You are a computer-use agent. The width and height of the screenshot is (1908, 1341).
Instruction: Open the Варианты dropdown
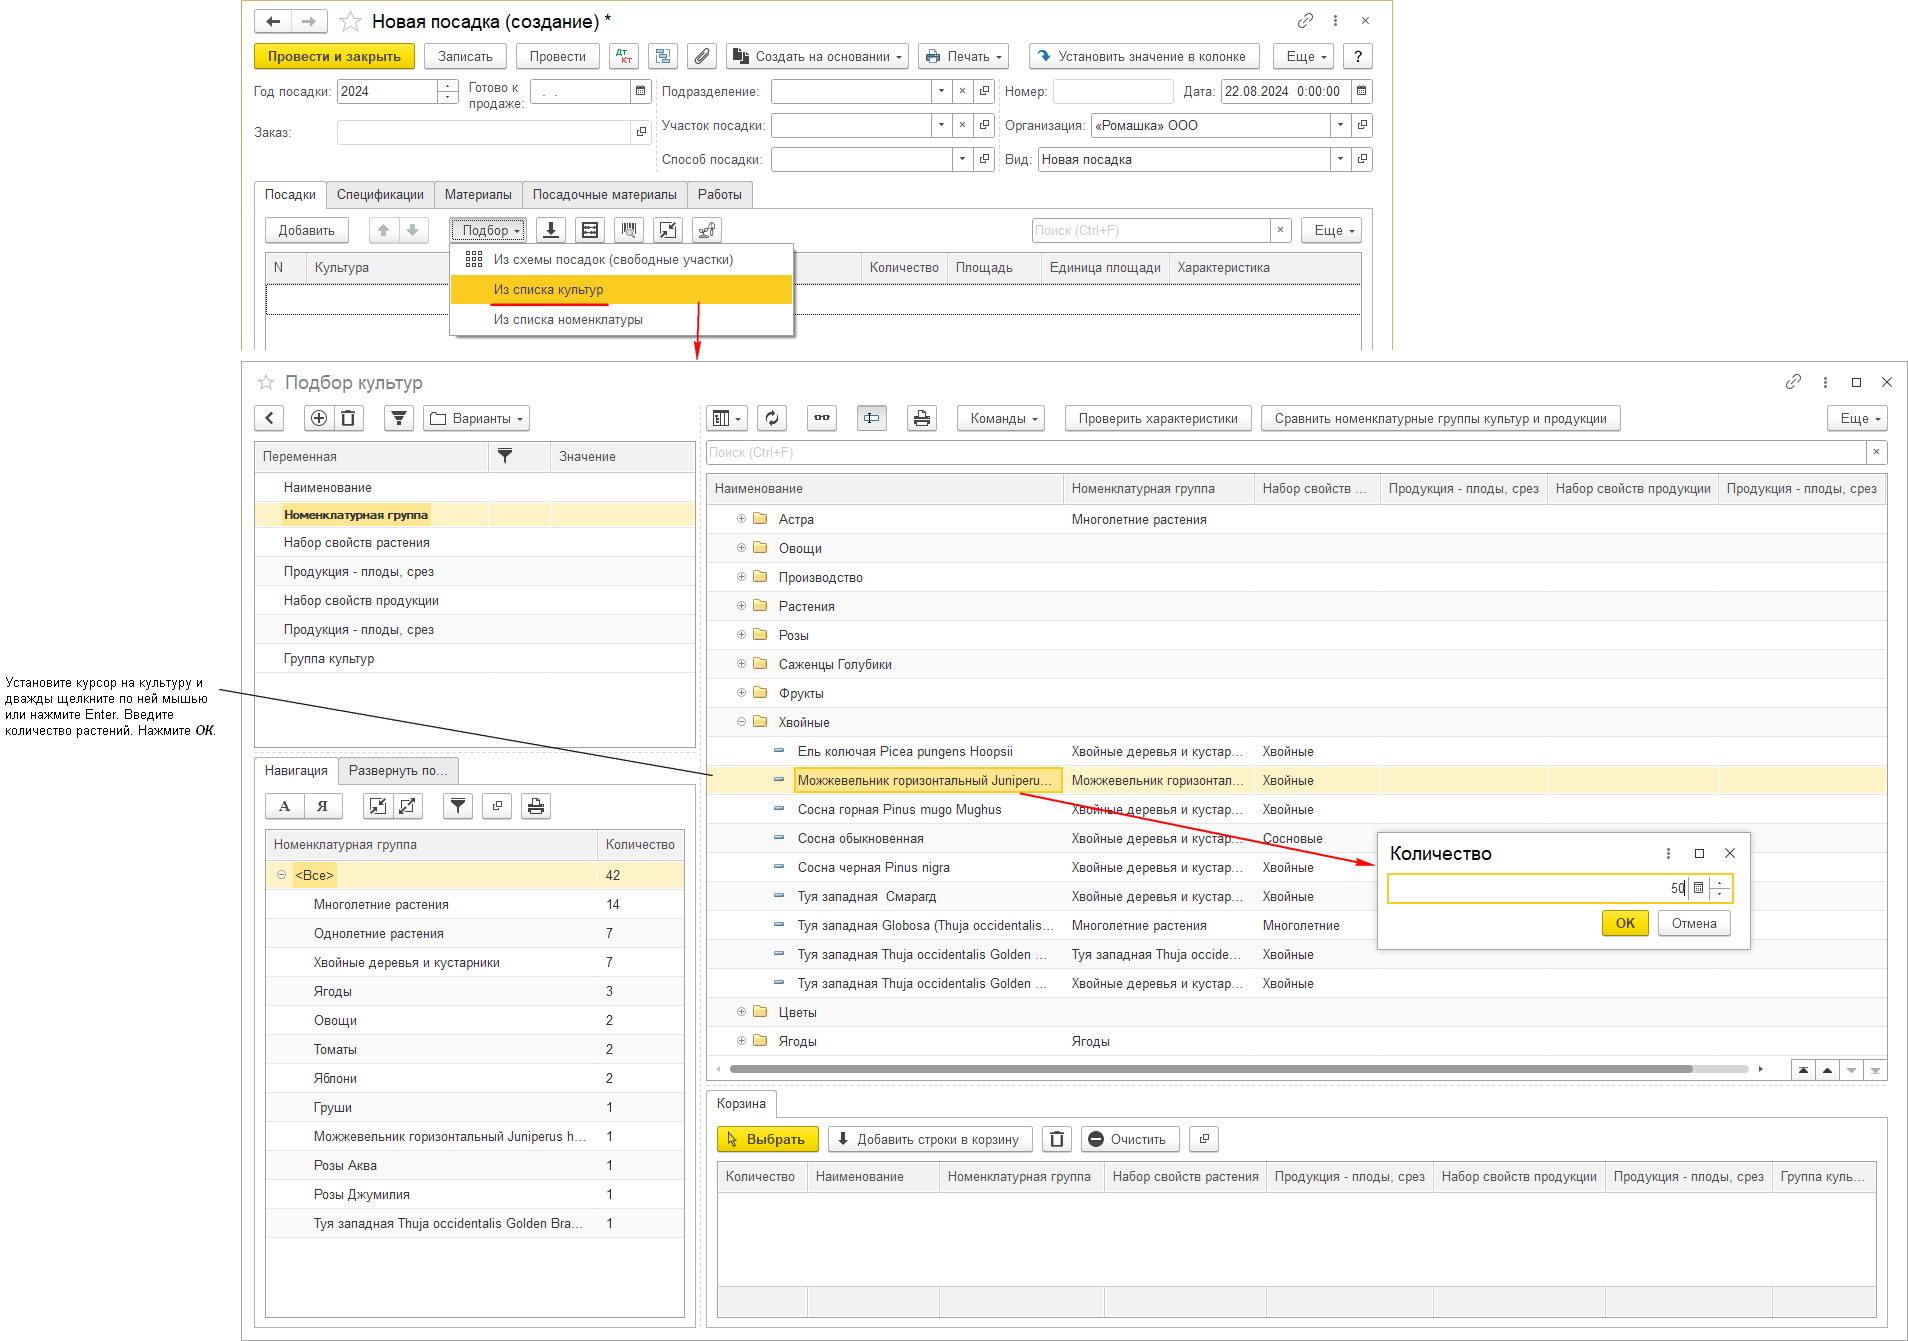[x=476, y=419]
